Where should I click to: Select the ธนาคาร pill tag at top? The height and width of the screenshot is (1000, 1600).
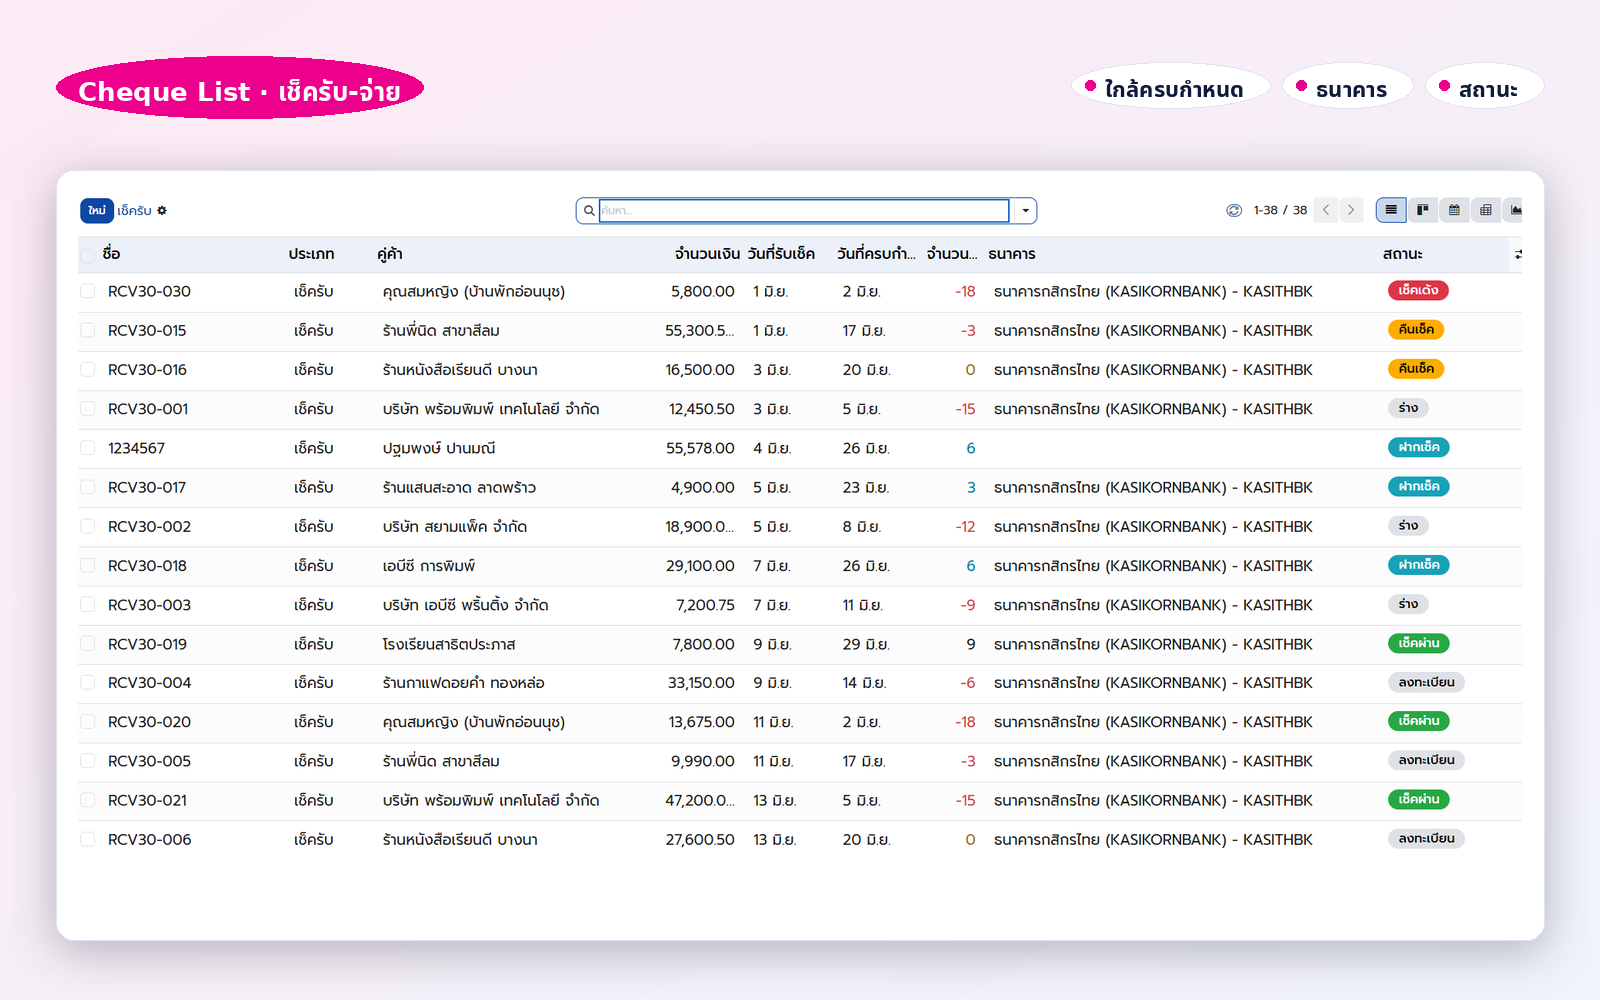coord(1347,88)
